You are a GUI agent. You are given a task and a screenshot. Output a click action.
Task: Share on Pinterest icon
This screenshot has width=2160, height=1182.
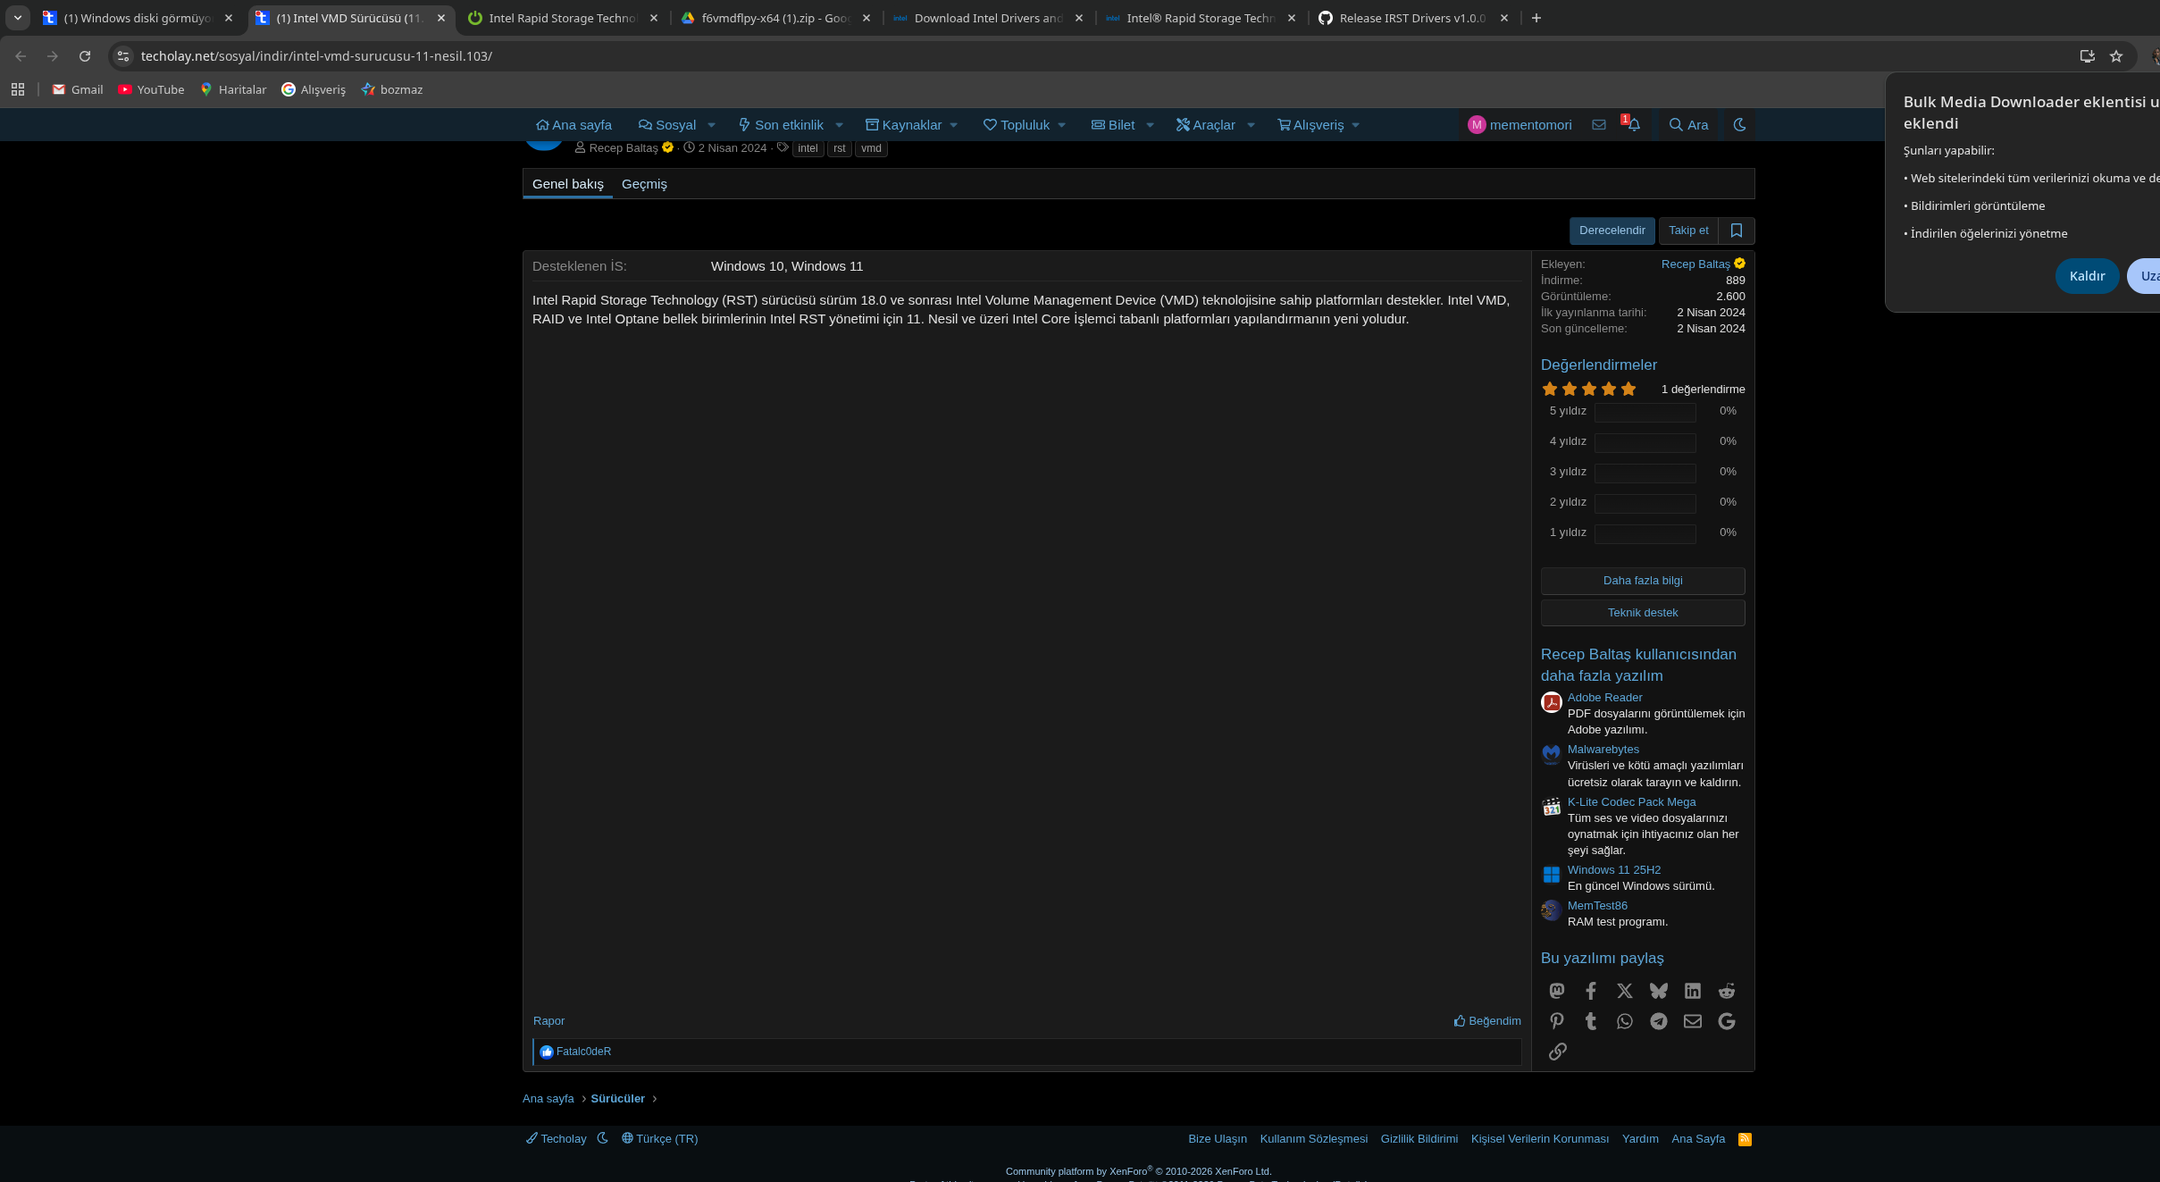click(1557, 1021)
